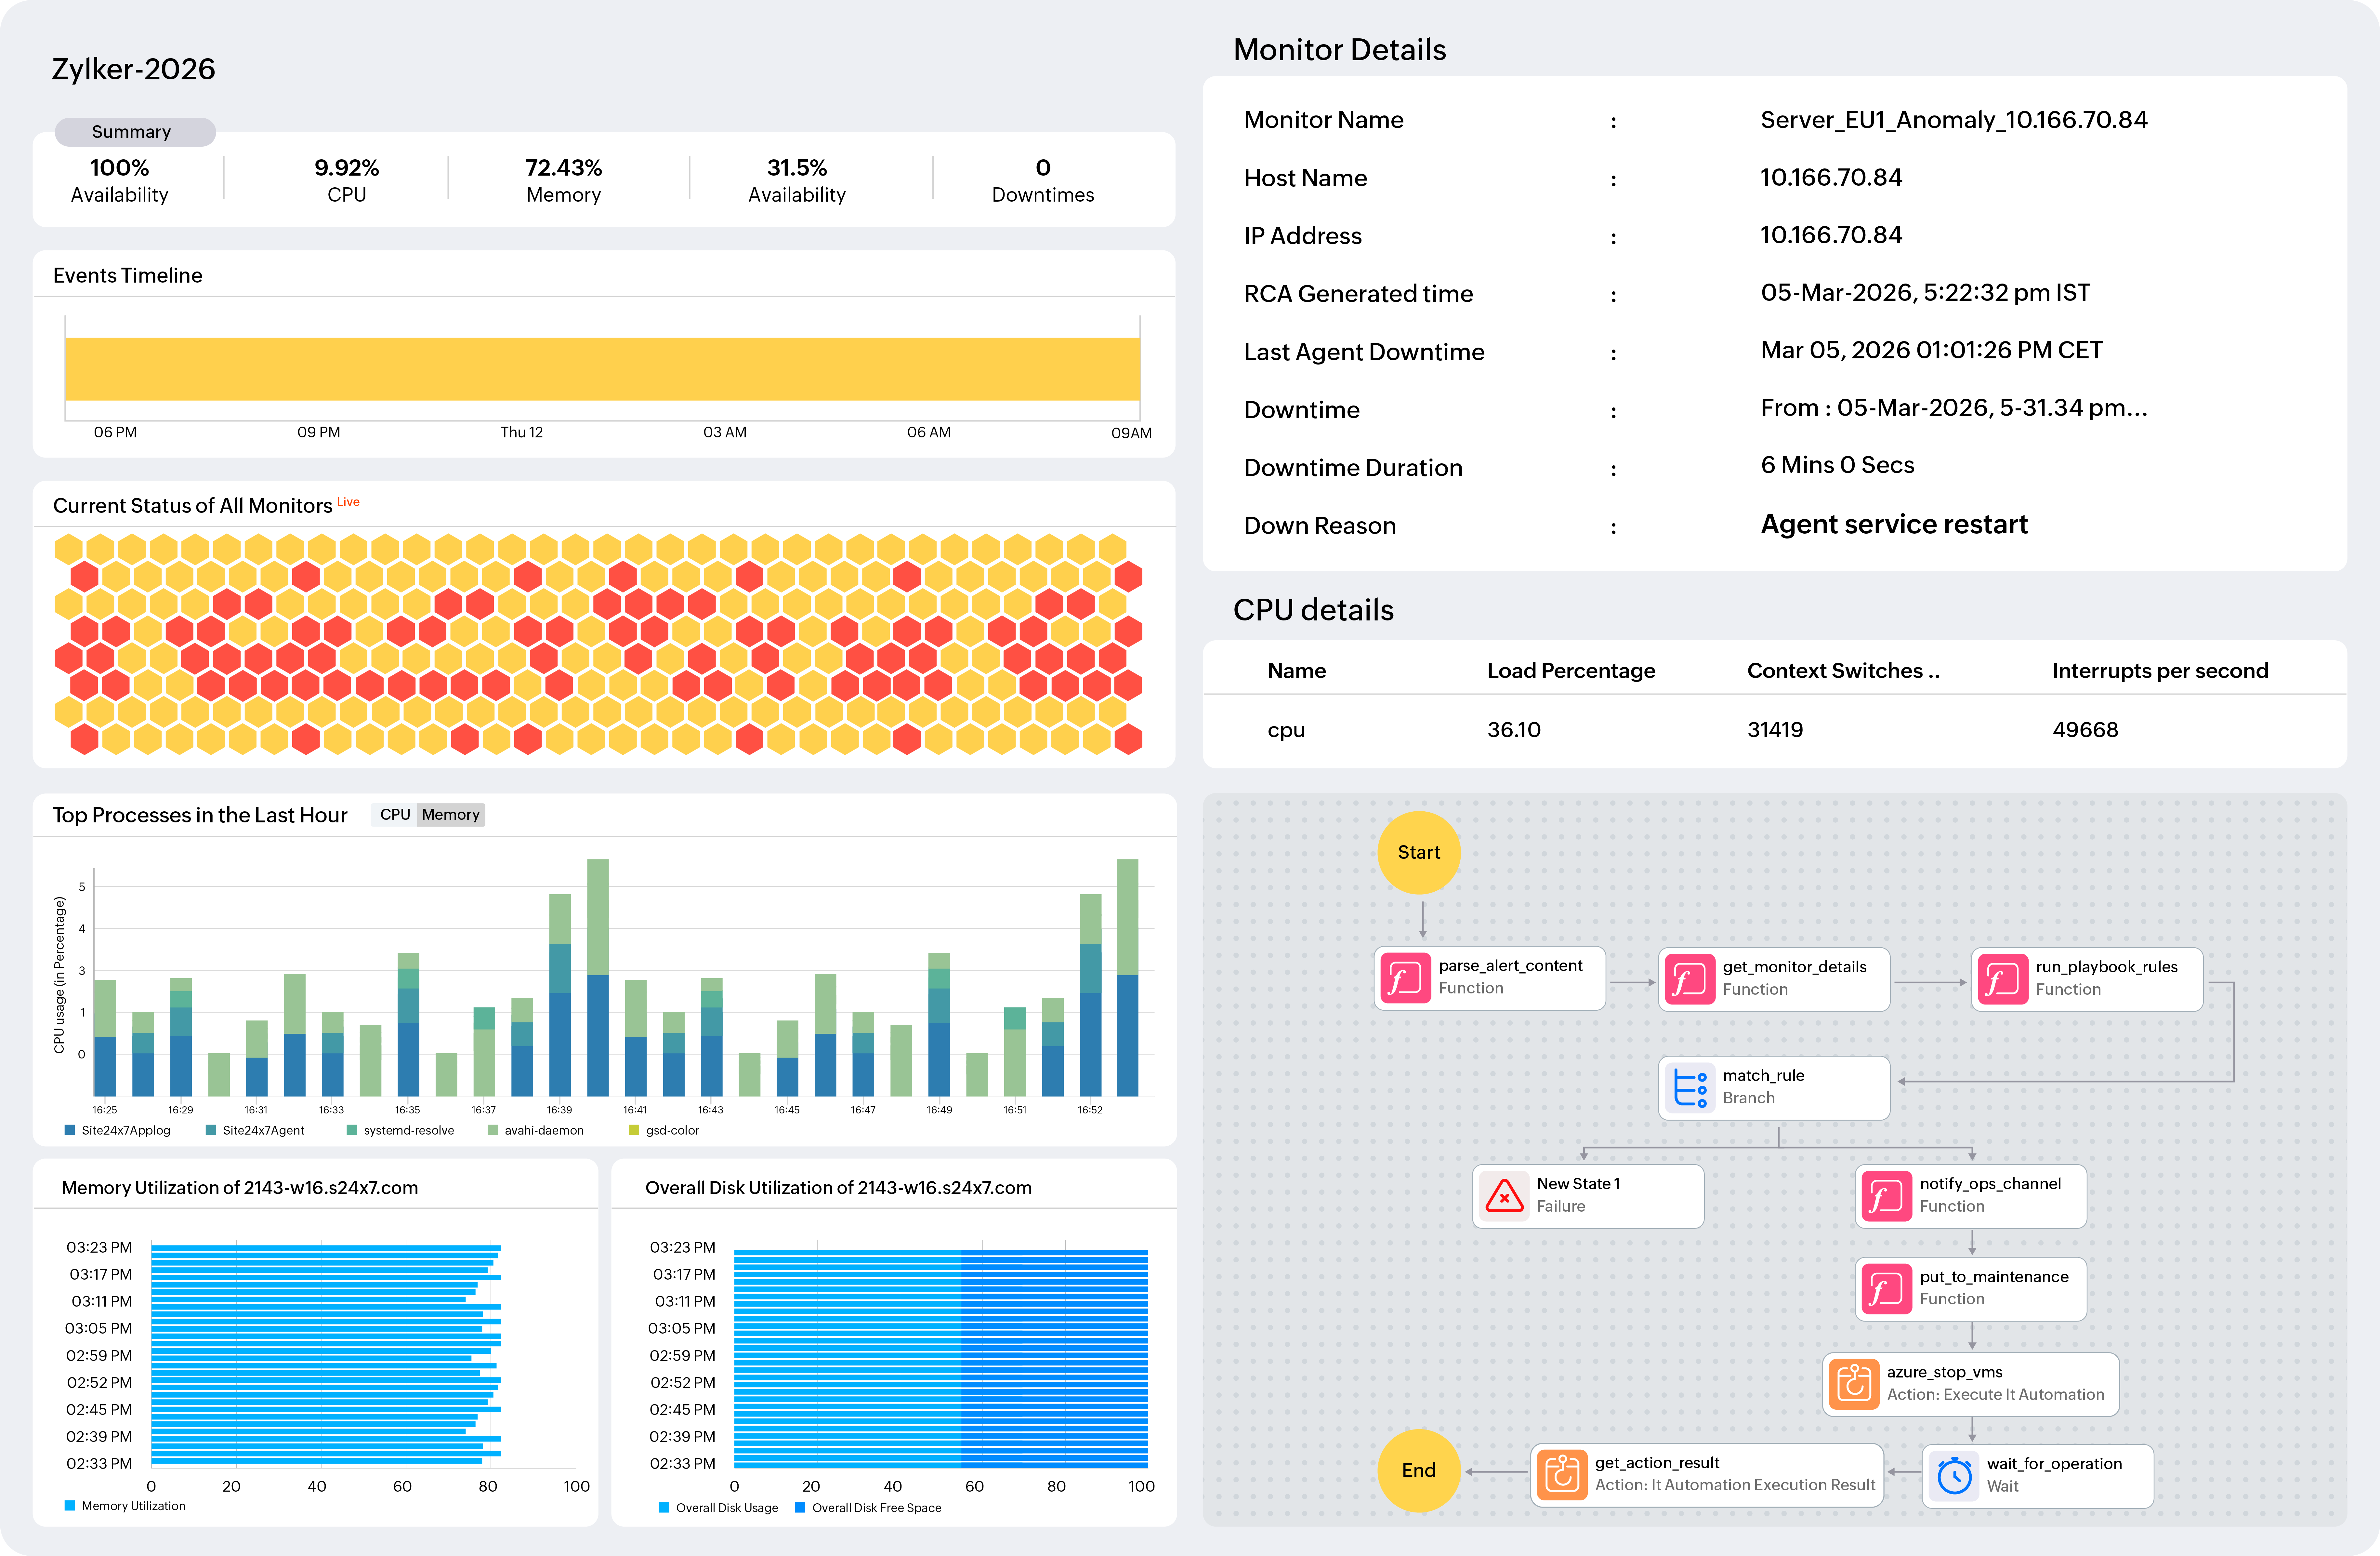Image resolution: width=2380 pixels, height=1556 pixels.
Task: Click the Context Switches column header
Action: tap(1843, 671)
